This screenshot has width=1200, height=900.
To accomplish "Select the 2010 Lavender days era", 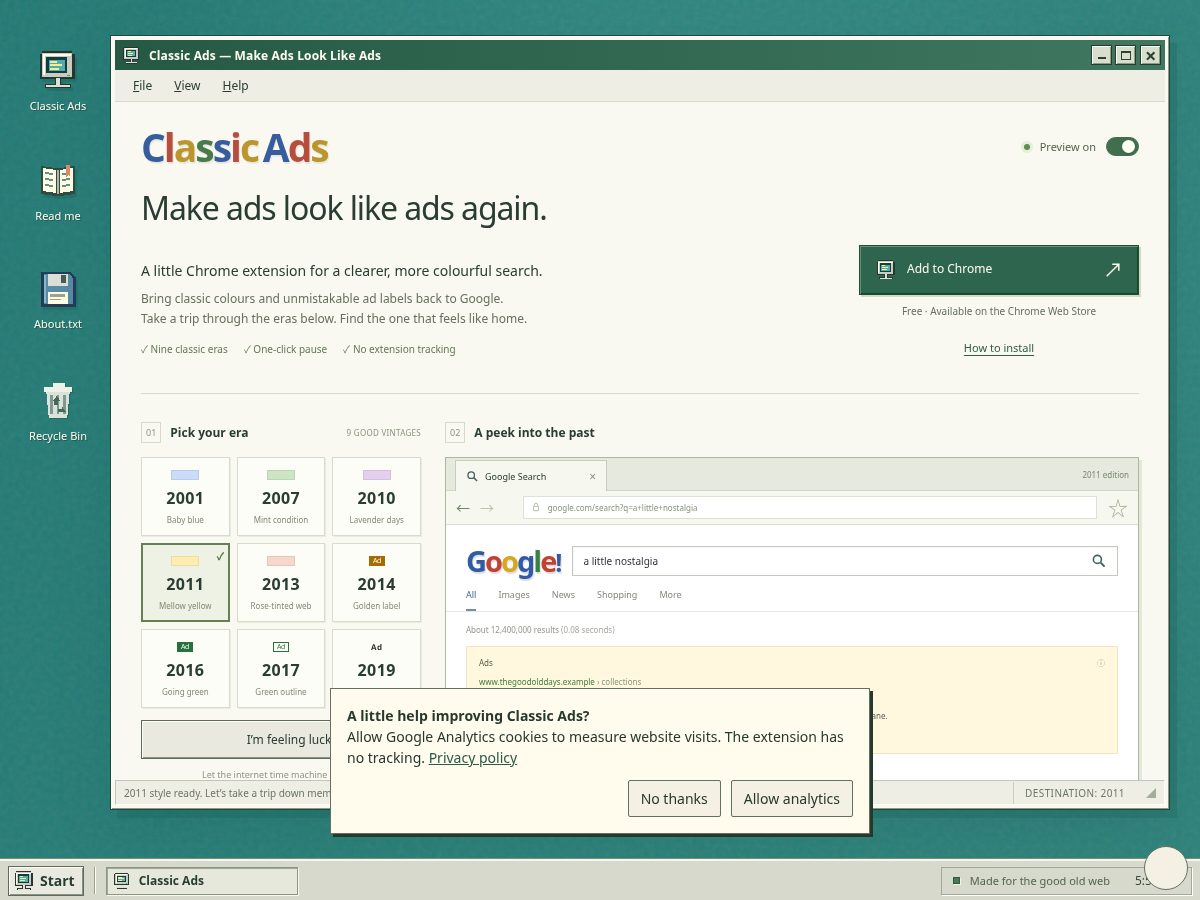I will coord(376,496).
